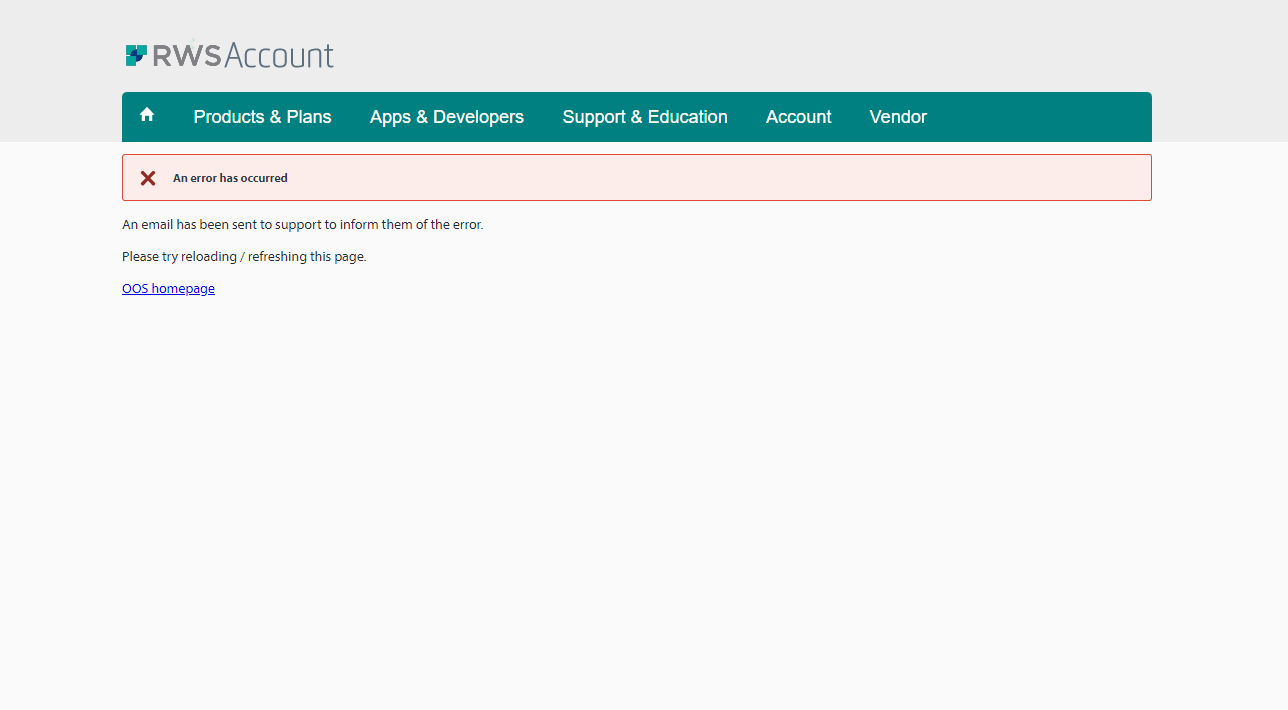Click the home icon in the navigation bar
Viewport: 1288px width, 710px height.
(146, 115)
